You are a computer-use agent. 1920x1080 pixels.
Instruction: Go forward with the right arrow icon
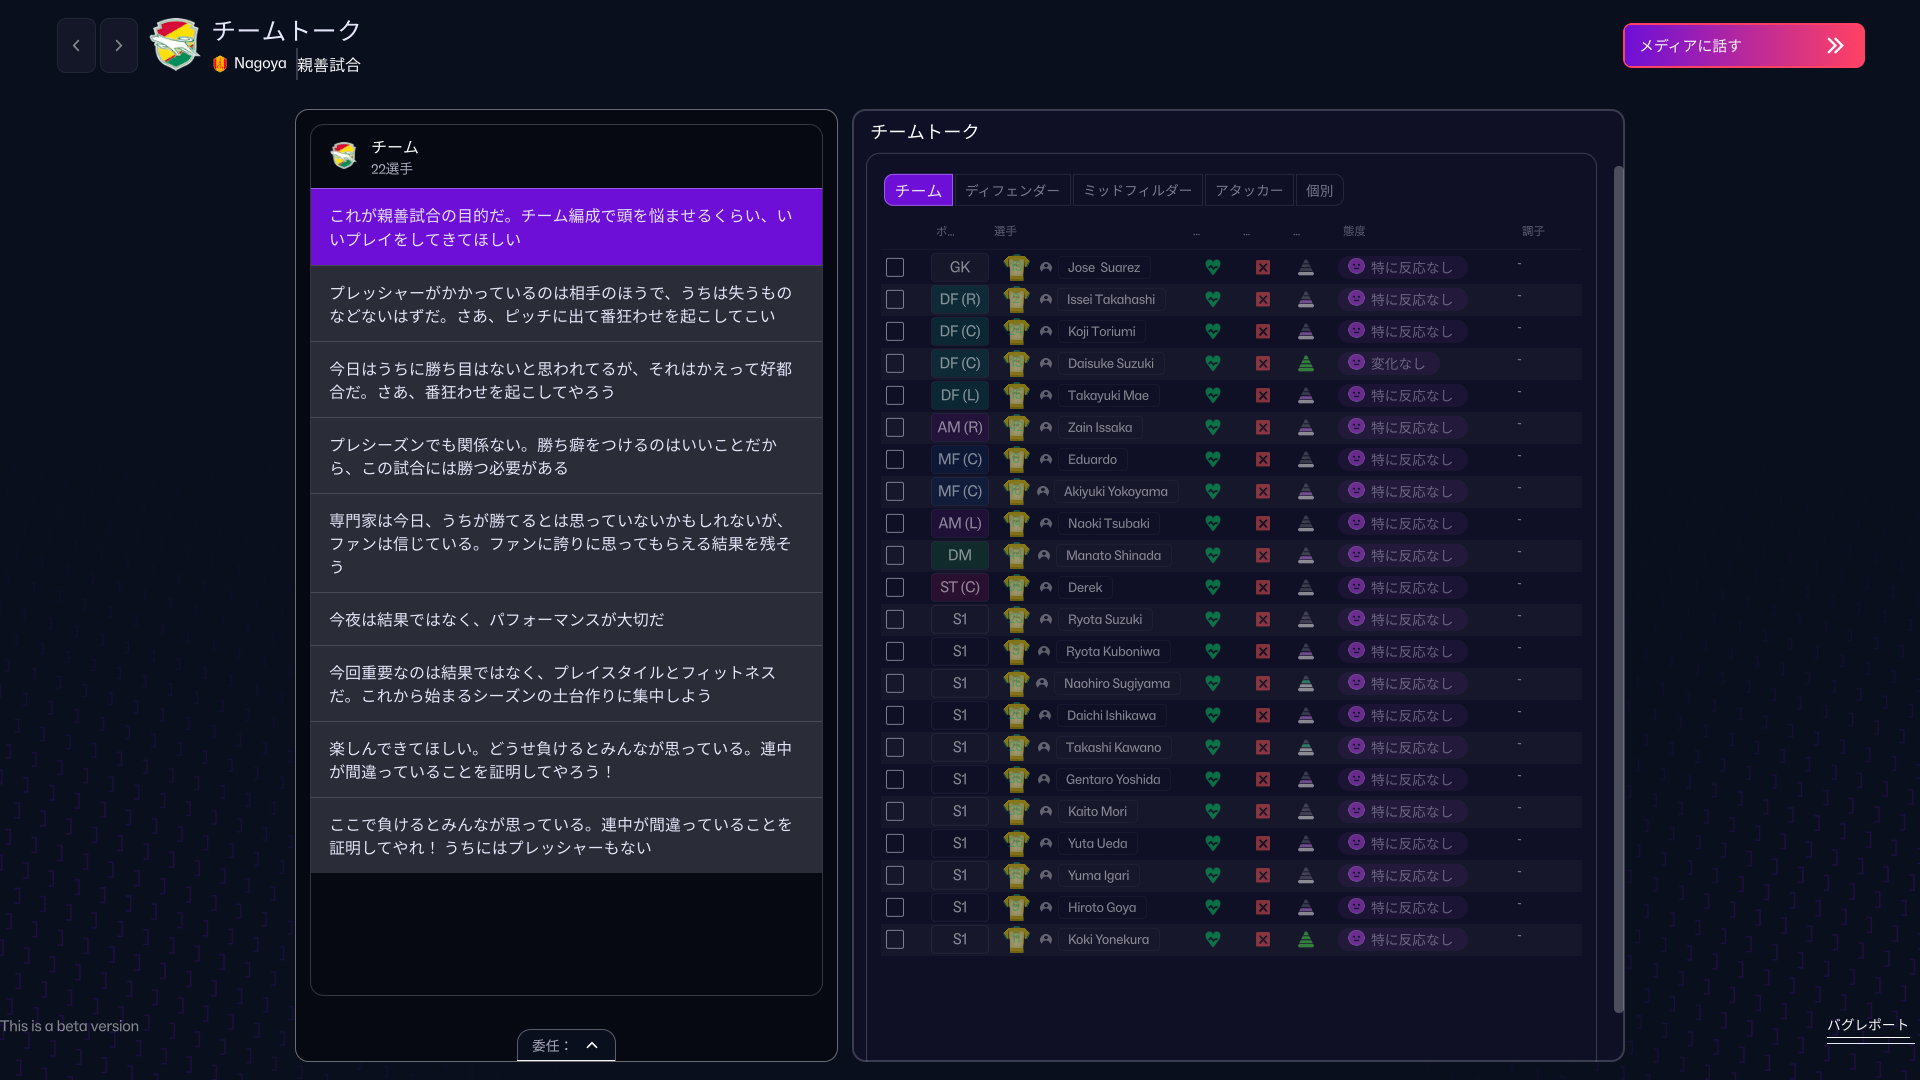click(119, 46)
